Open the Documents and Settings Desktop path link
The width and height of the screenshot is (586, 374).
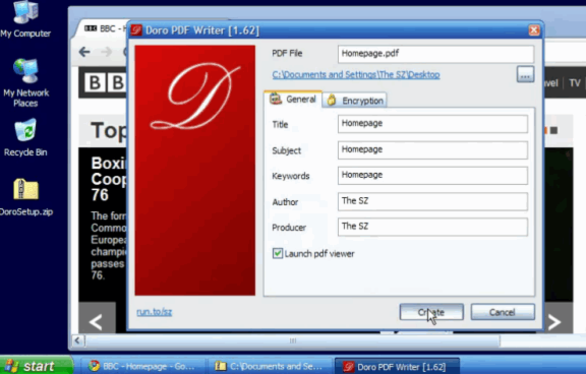[x=356, y=75]
